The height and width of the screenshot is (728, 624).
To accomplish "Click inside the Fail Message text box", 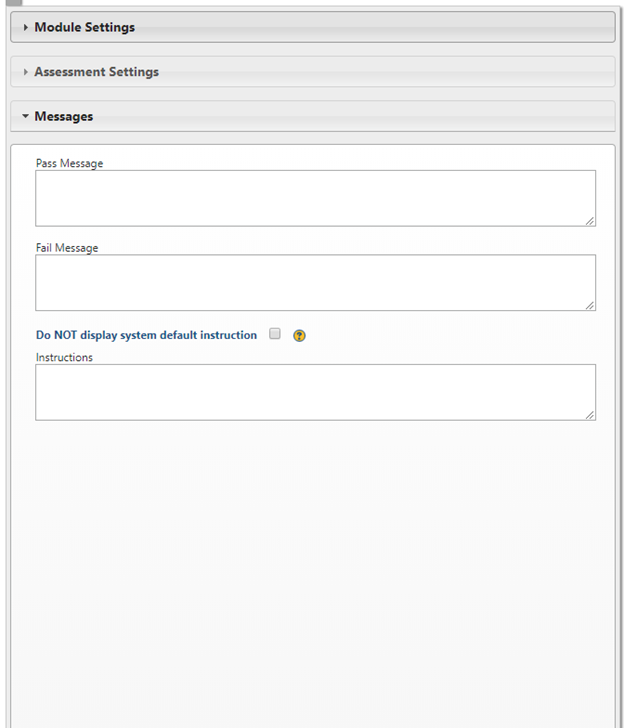I will [315, 283].
